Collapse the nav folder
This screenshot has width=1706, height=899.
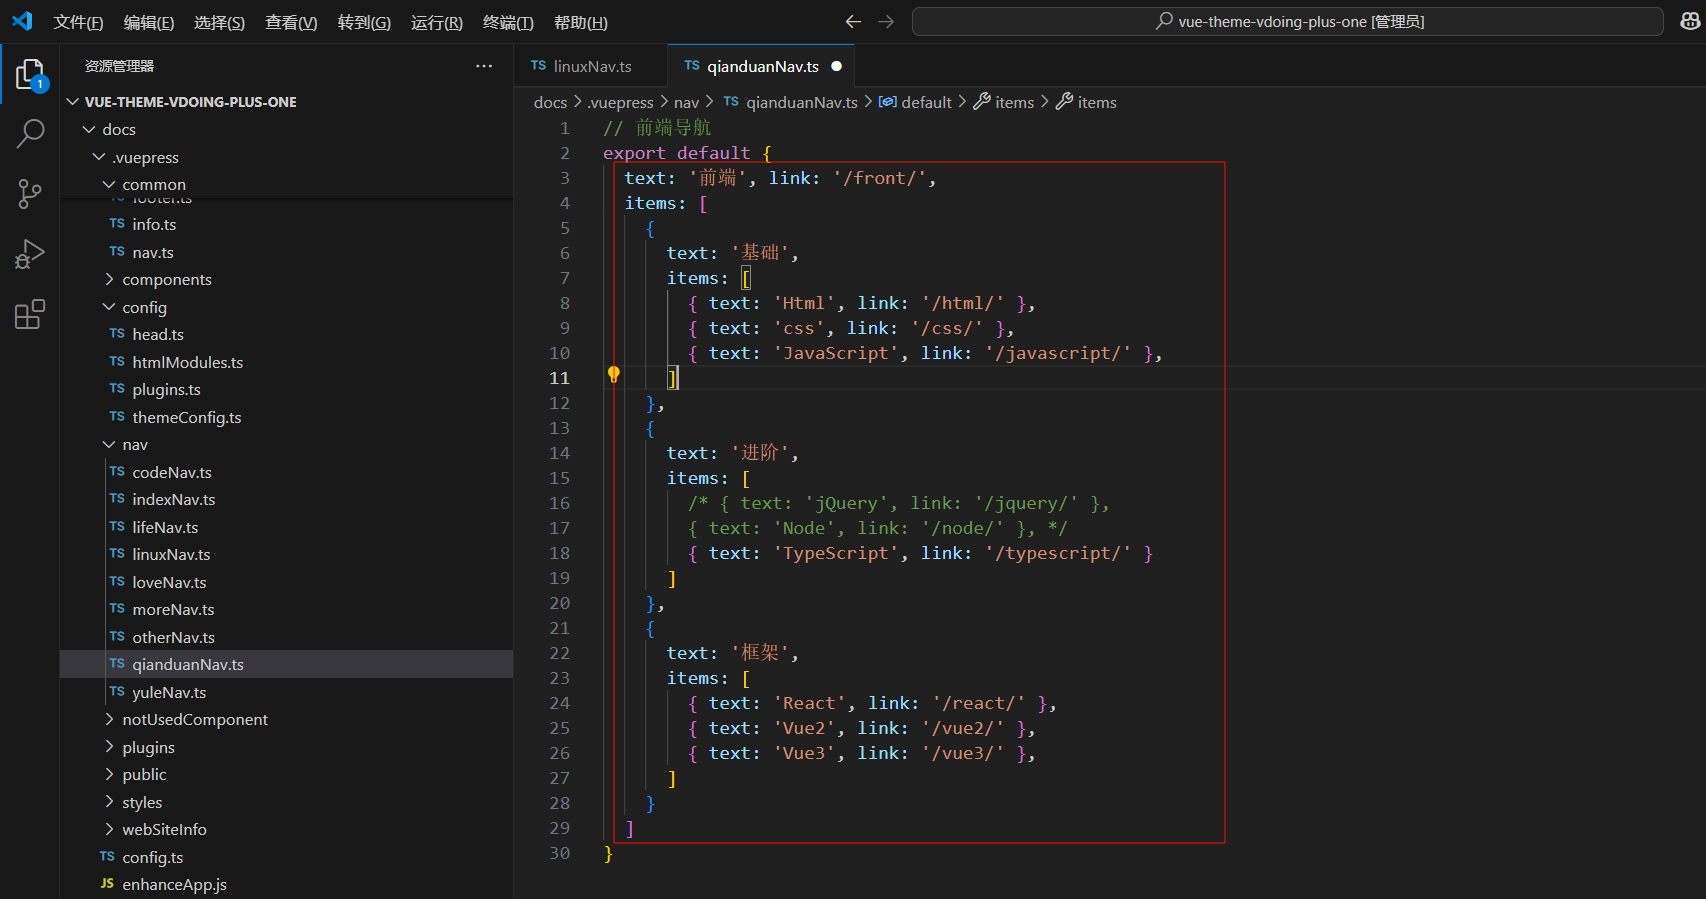click(286, 444)
